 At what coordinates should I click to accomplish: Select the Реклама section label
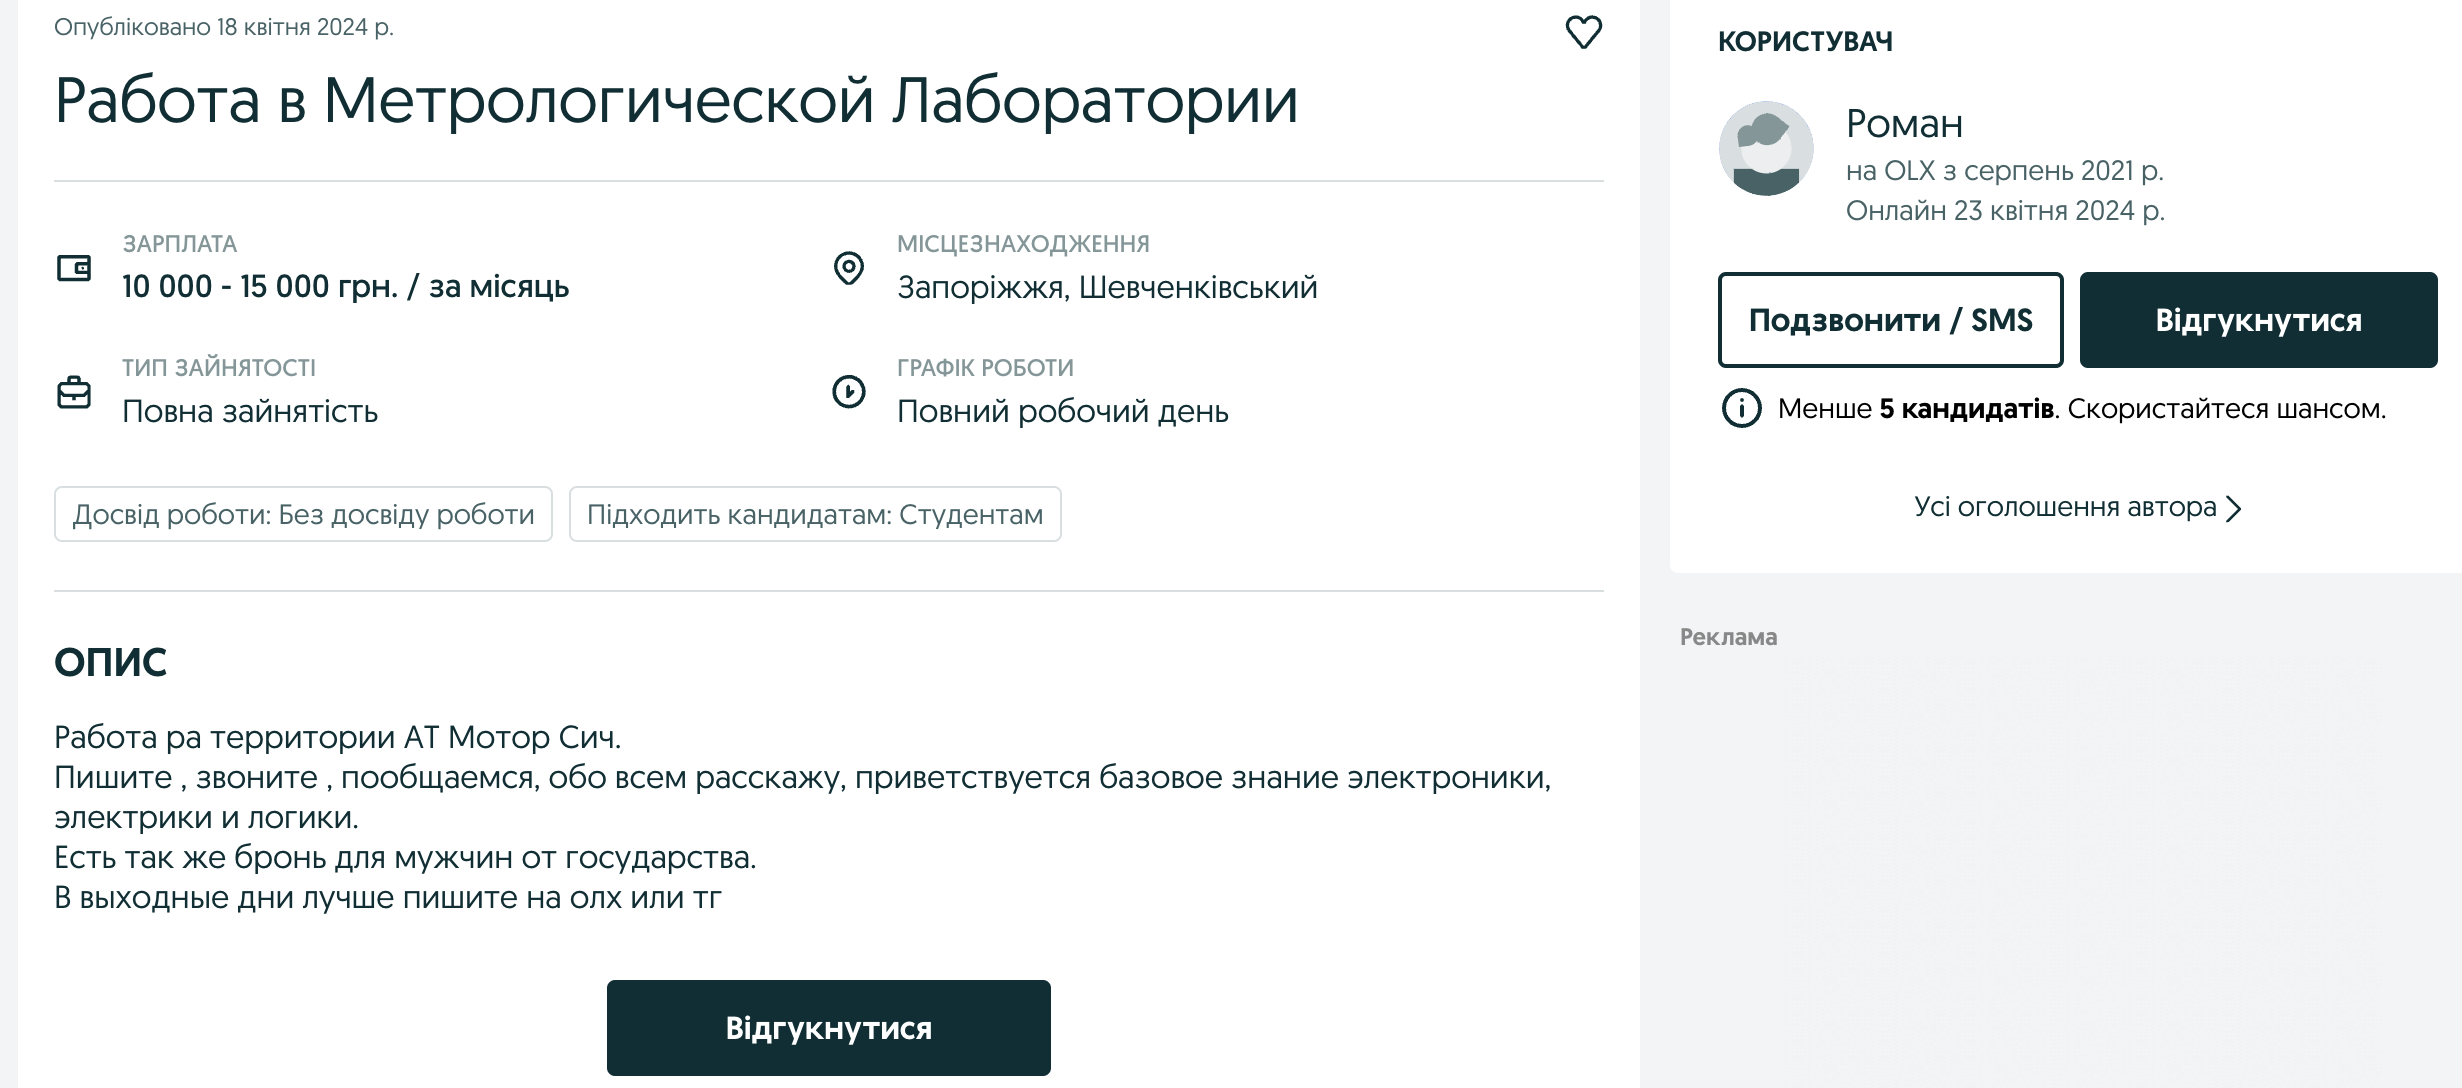pos(1728,635)
